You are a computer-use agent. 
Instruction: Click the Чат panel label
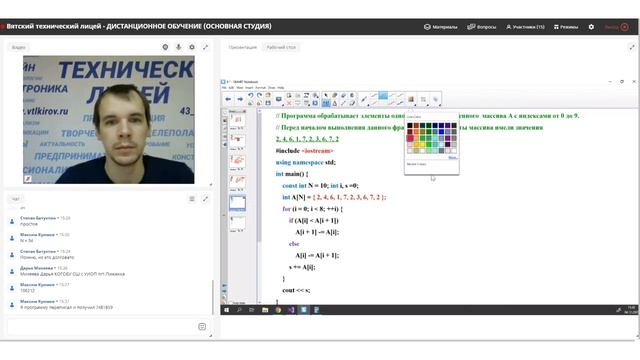coord(16,199)
